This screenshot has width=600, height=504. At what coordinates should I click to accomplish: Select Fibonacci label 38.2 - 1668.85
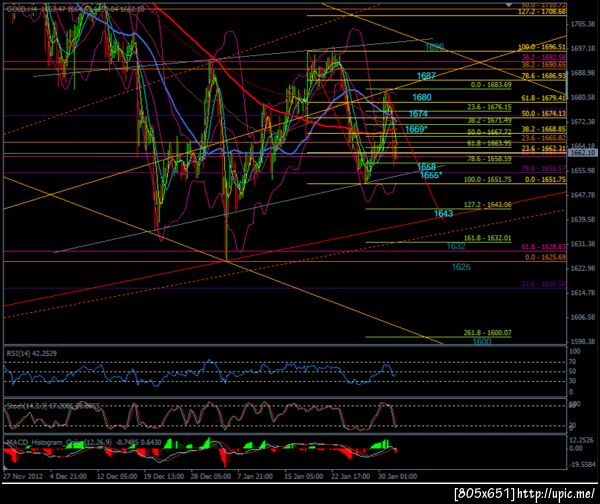543,129
